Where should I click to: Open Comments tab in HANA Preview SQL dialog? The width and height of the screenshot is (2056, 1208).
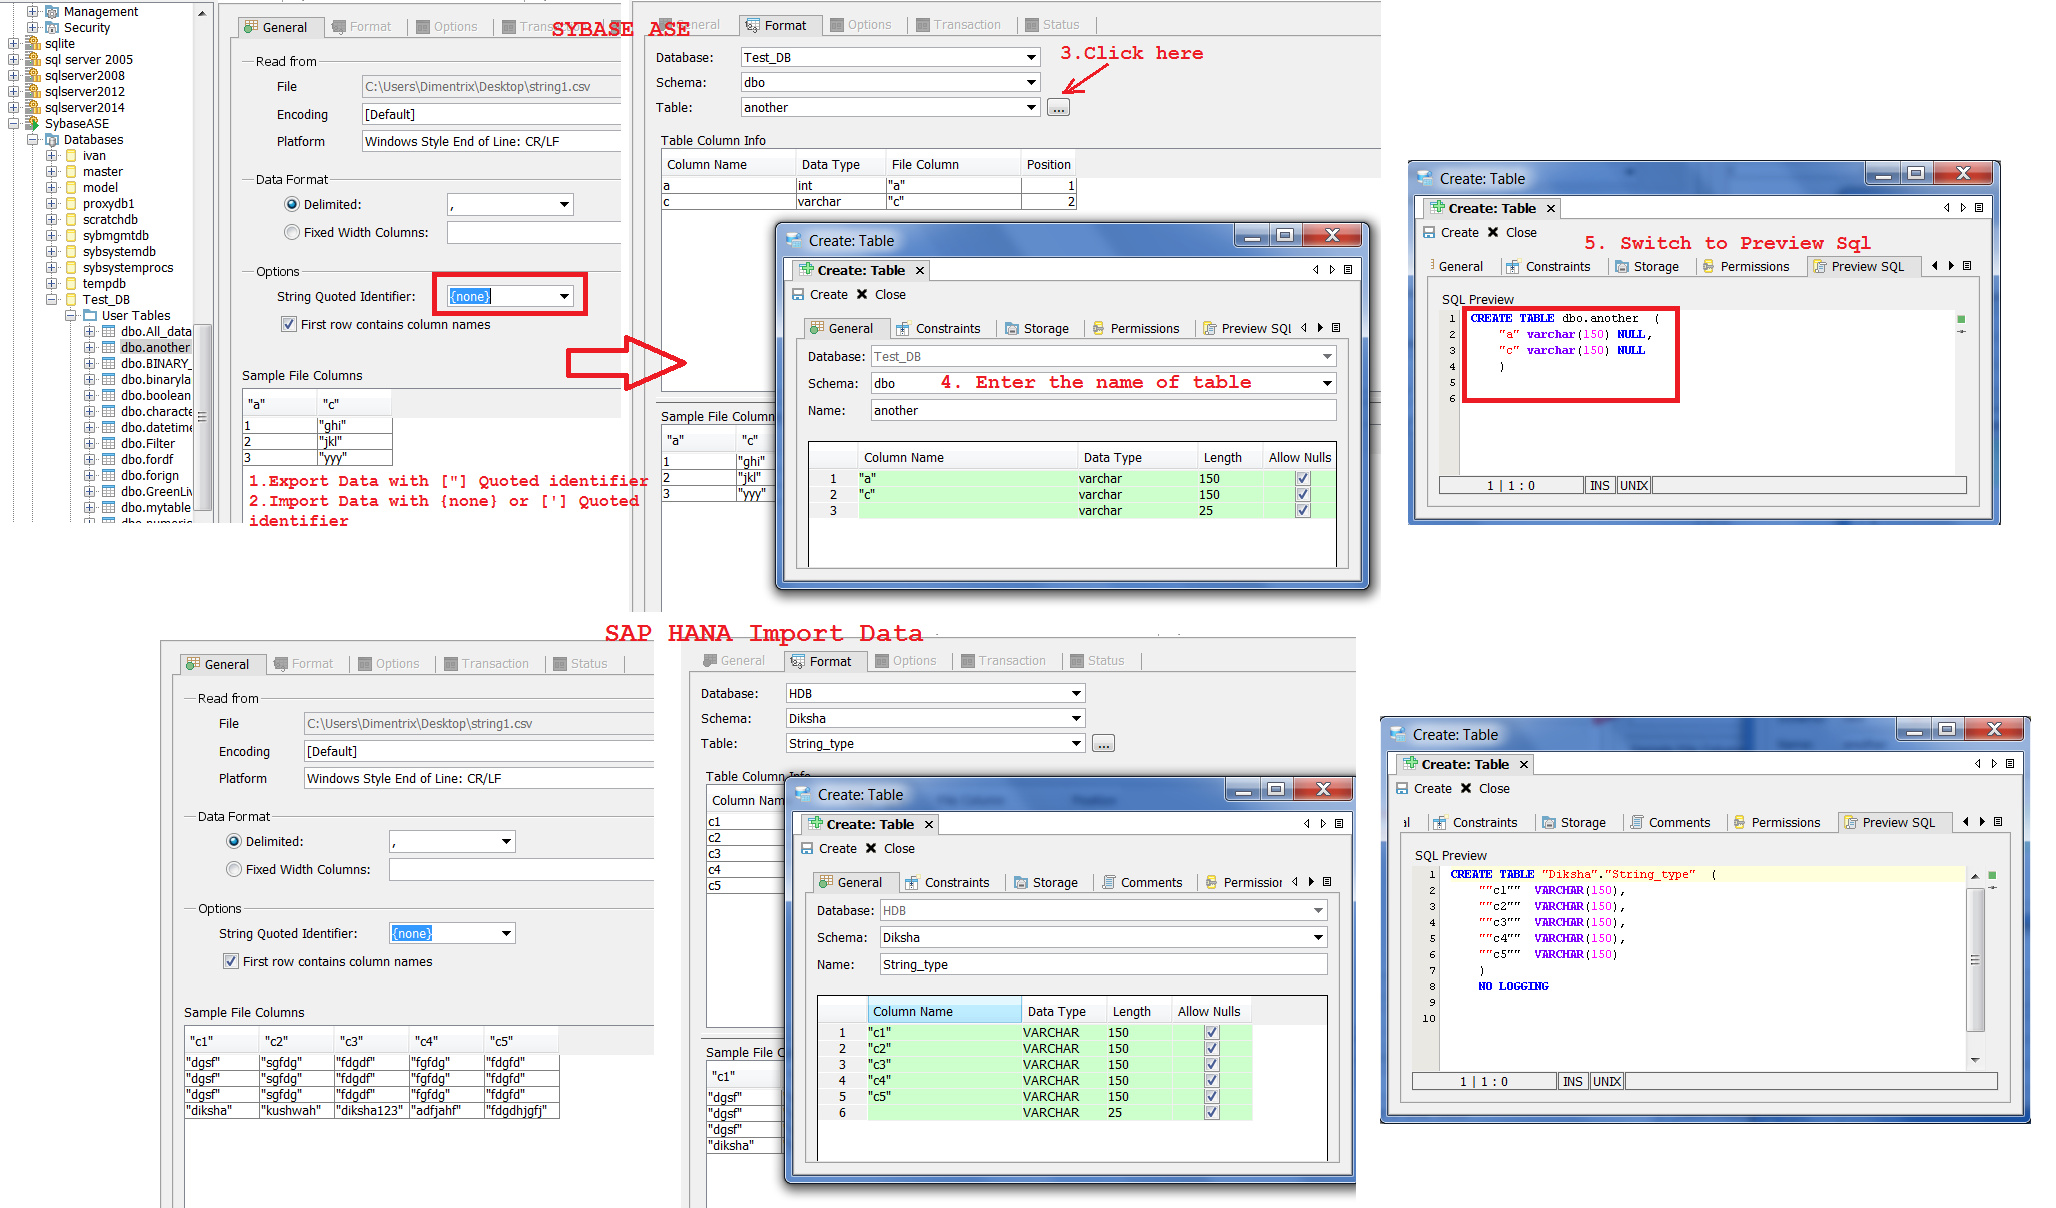[x=1670, y=823]
